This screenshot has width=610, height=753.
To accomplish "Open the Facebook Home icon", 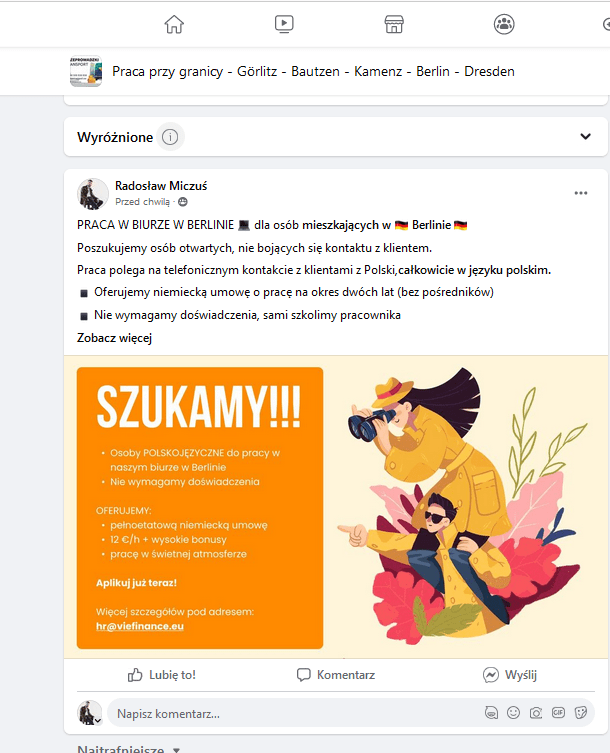I will tap(174, 24).
